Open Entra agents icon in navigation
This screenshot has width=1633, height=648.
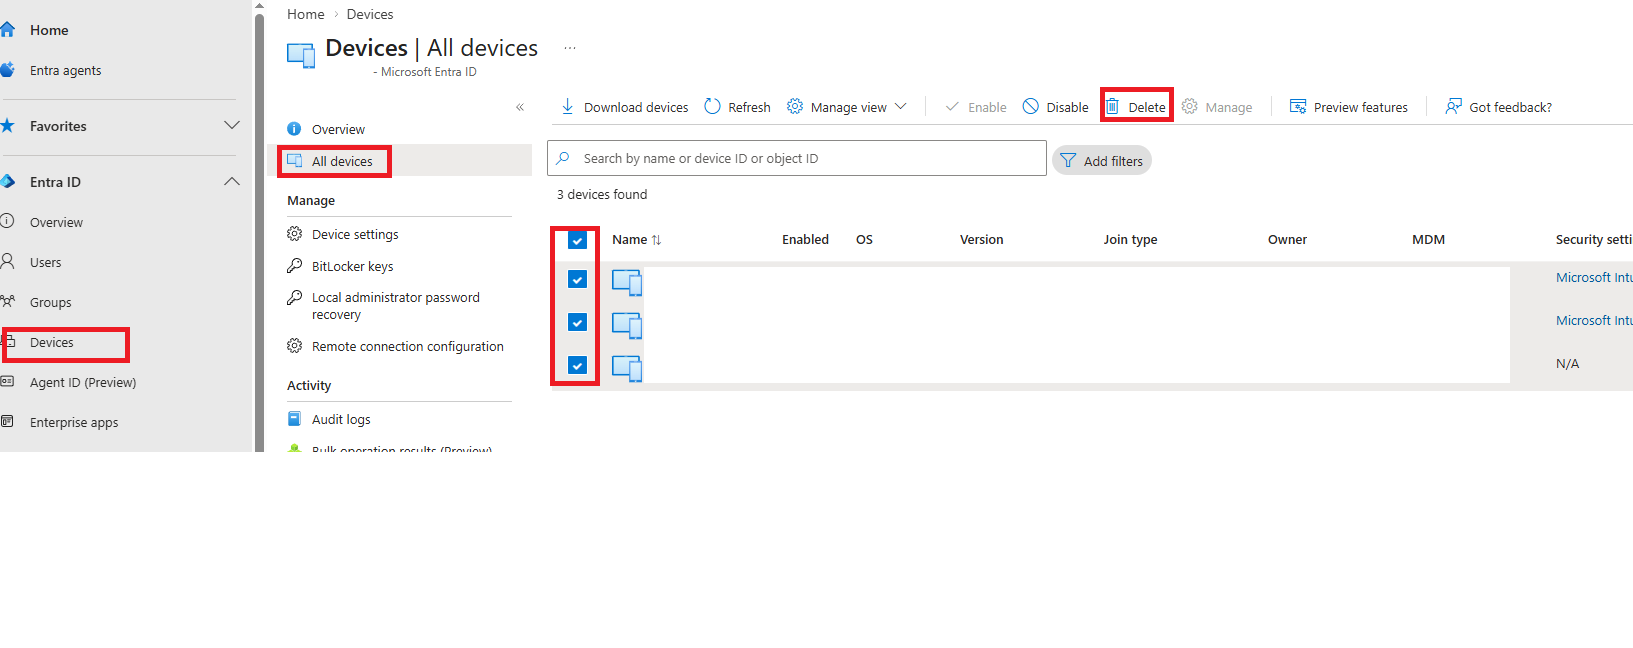[x=7, y=70]
